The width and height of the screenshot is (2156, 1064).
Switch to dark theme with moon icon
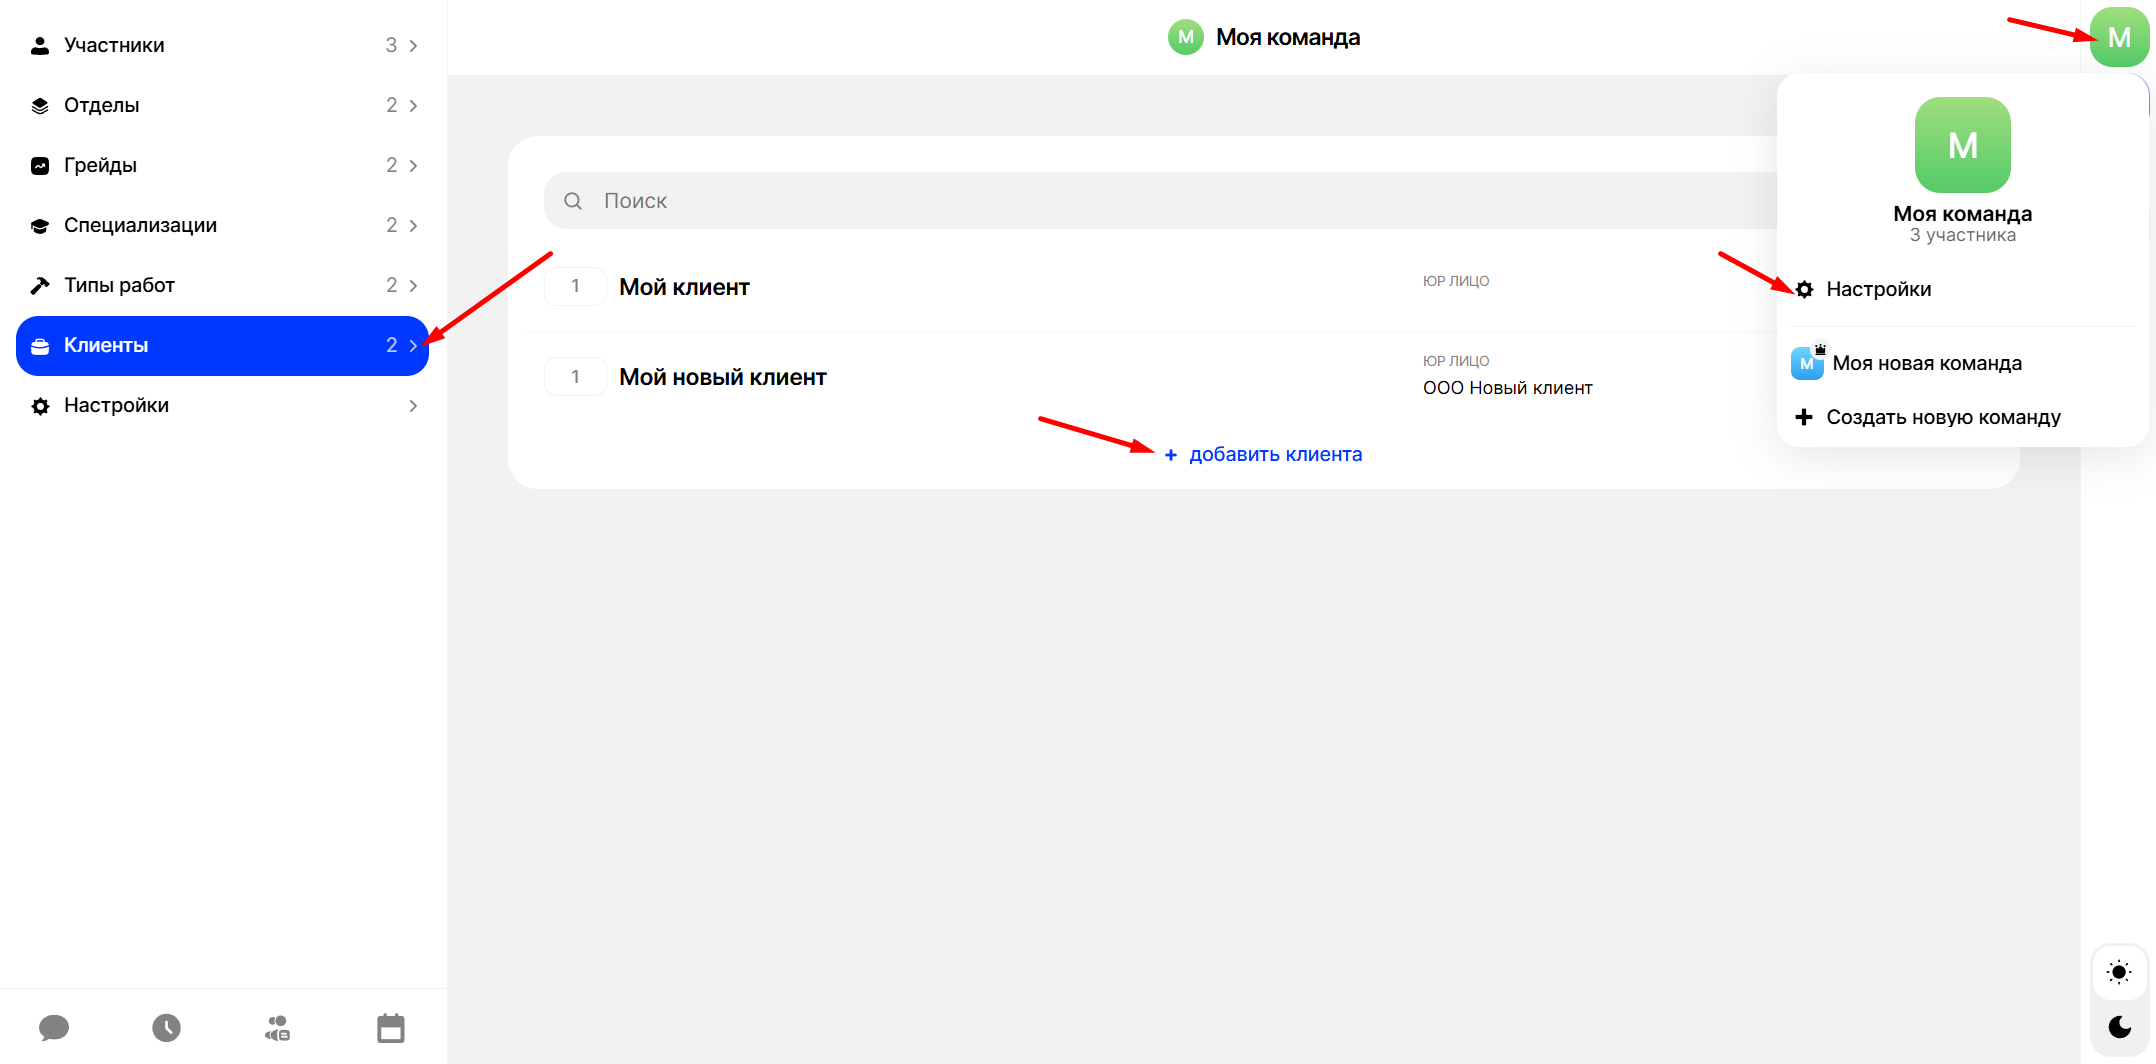[x=2119, y=1026]
